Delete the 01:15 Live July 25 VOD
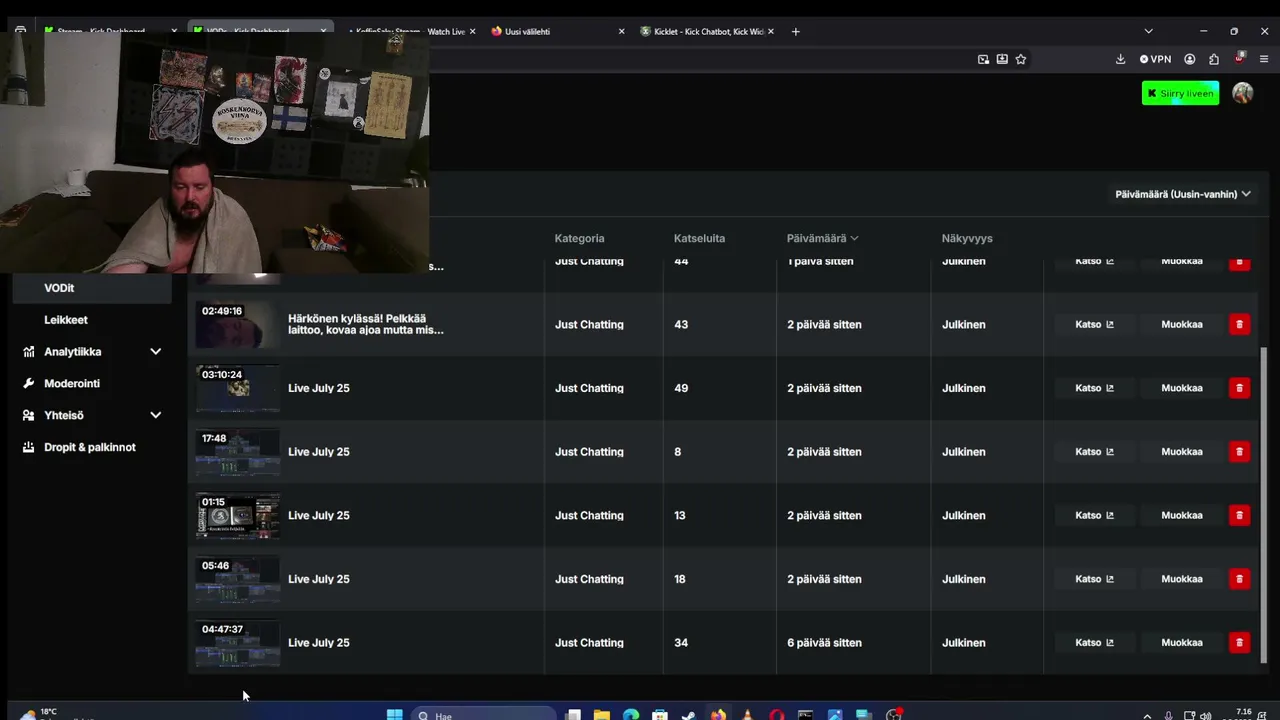This screenshot has width=1280, height=720. coord(1239,515)
